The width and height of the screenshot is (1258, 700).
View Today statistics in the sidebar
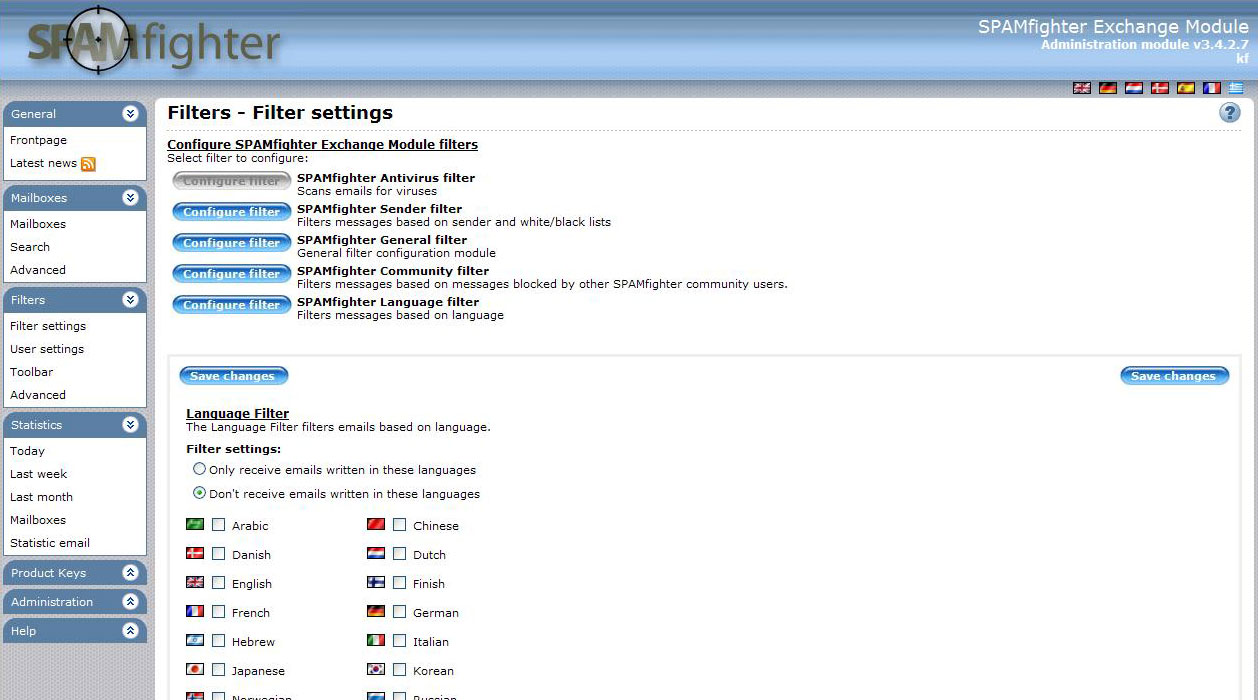(x=27, y=451)
